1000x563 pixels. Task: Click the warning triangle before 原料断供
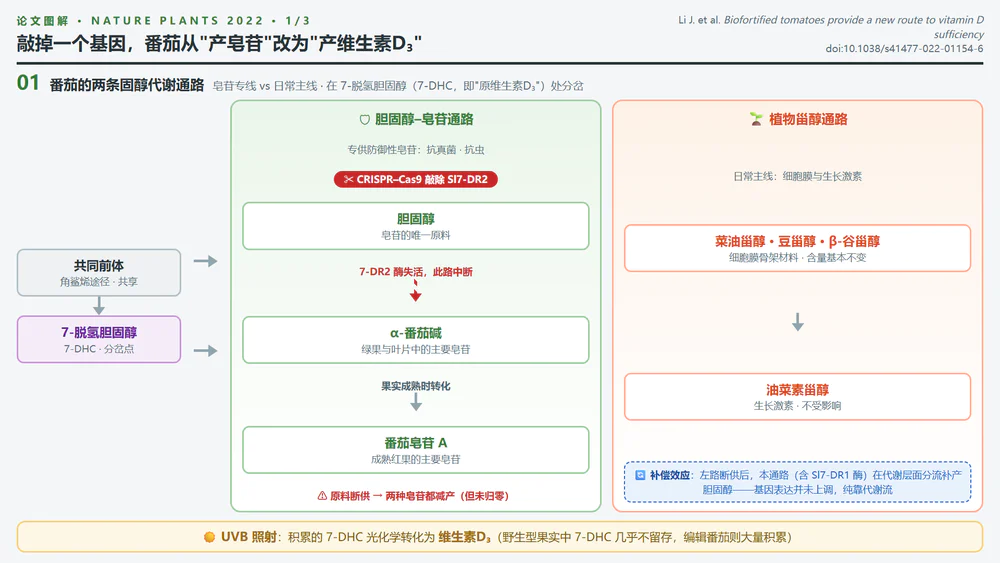[322, 495]
